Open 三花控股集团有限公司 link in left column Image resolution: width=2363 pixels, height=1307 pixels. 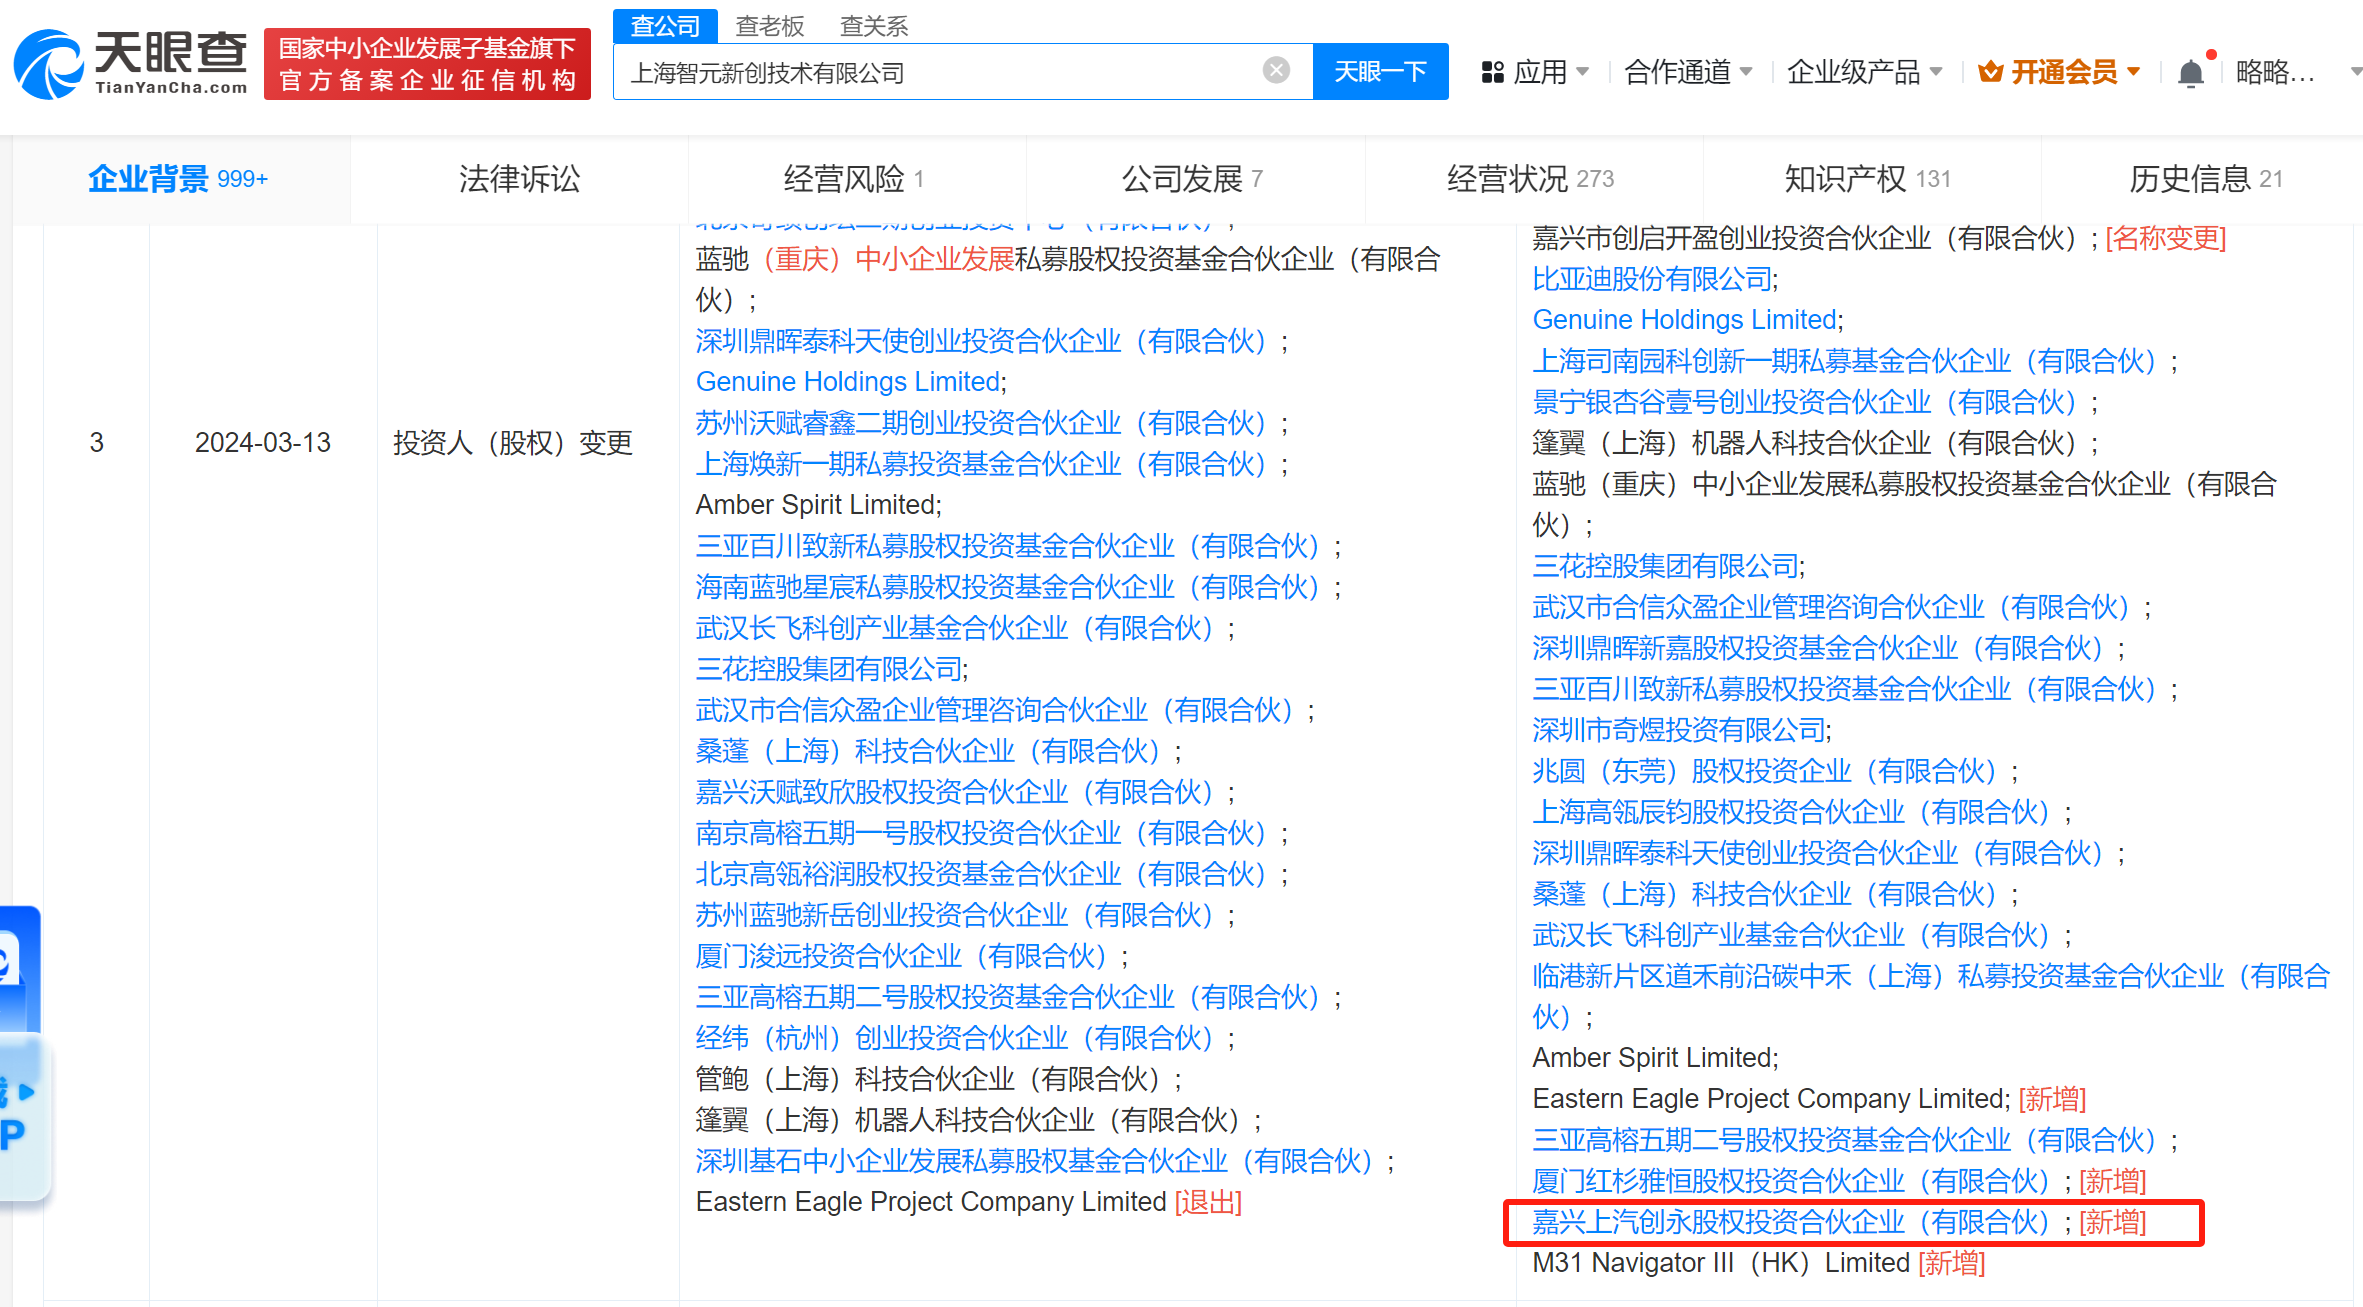(829, 669)
